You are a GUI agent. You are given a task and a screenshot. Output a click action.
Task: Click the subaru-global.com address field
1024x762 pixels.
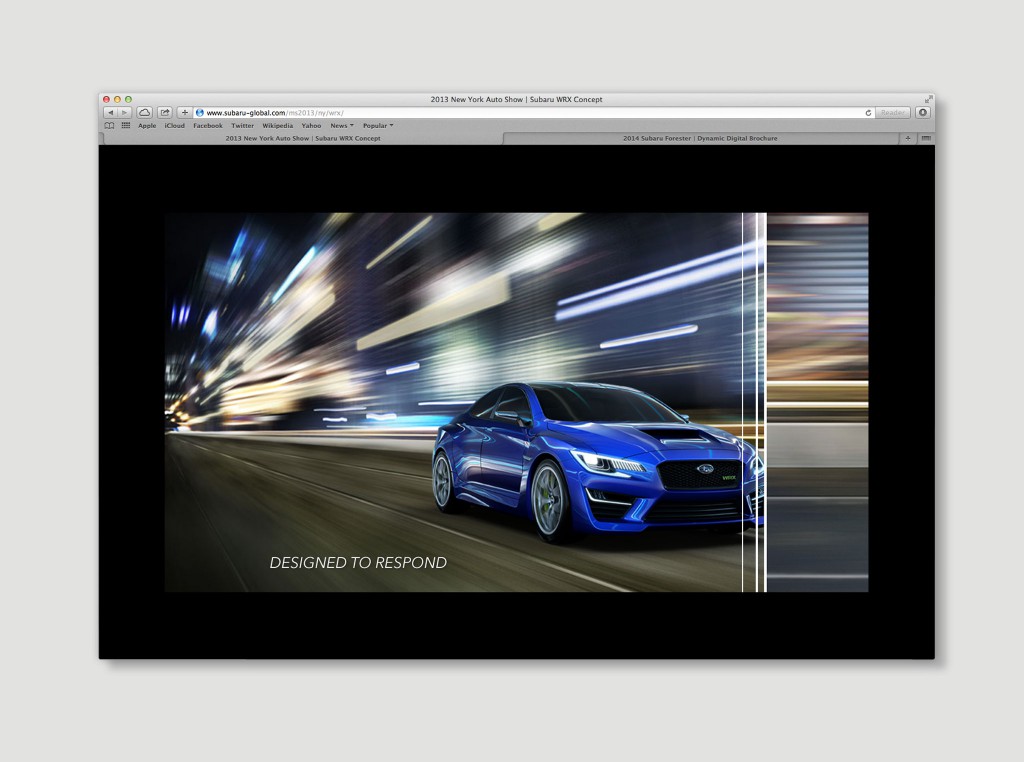pos(534,113)
